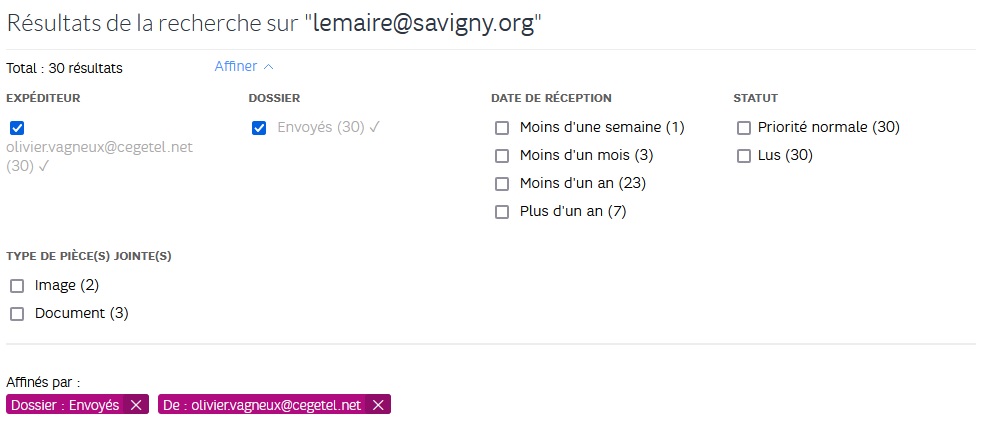Check "Moins d'une semaine" date filter
The width and height of the screenshot is (992, 426).
pyautogui.click(x=502, y=128)
